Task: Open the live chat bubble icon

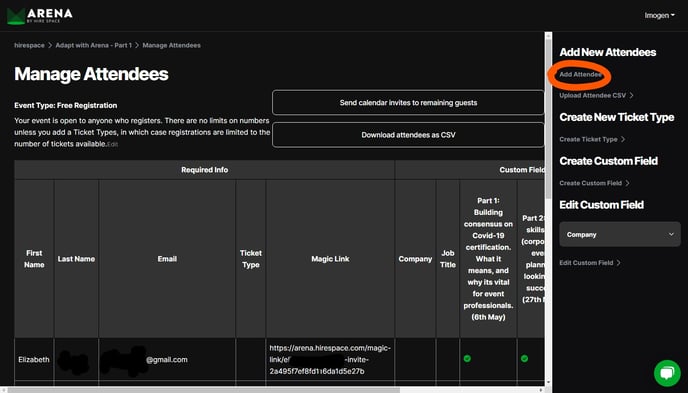Action: [x=667, y=373]
